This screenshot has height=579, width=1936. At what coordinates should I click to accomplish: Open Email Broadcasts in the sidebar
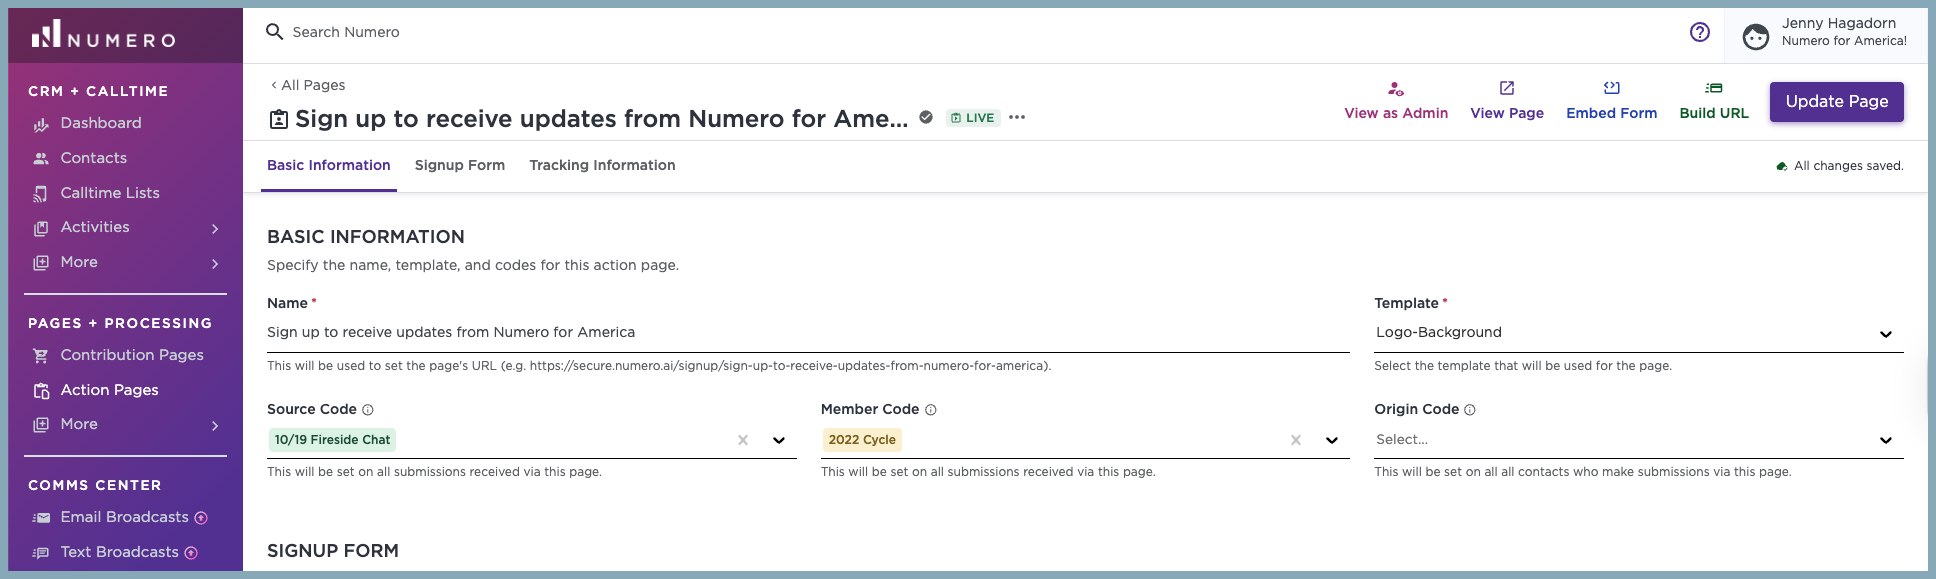125,517
